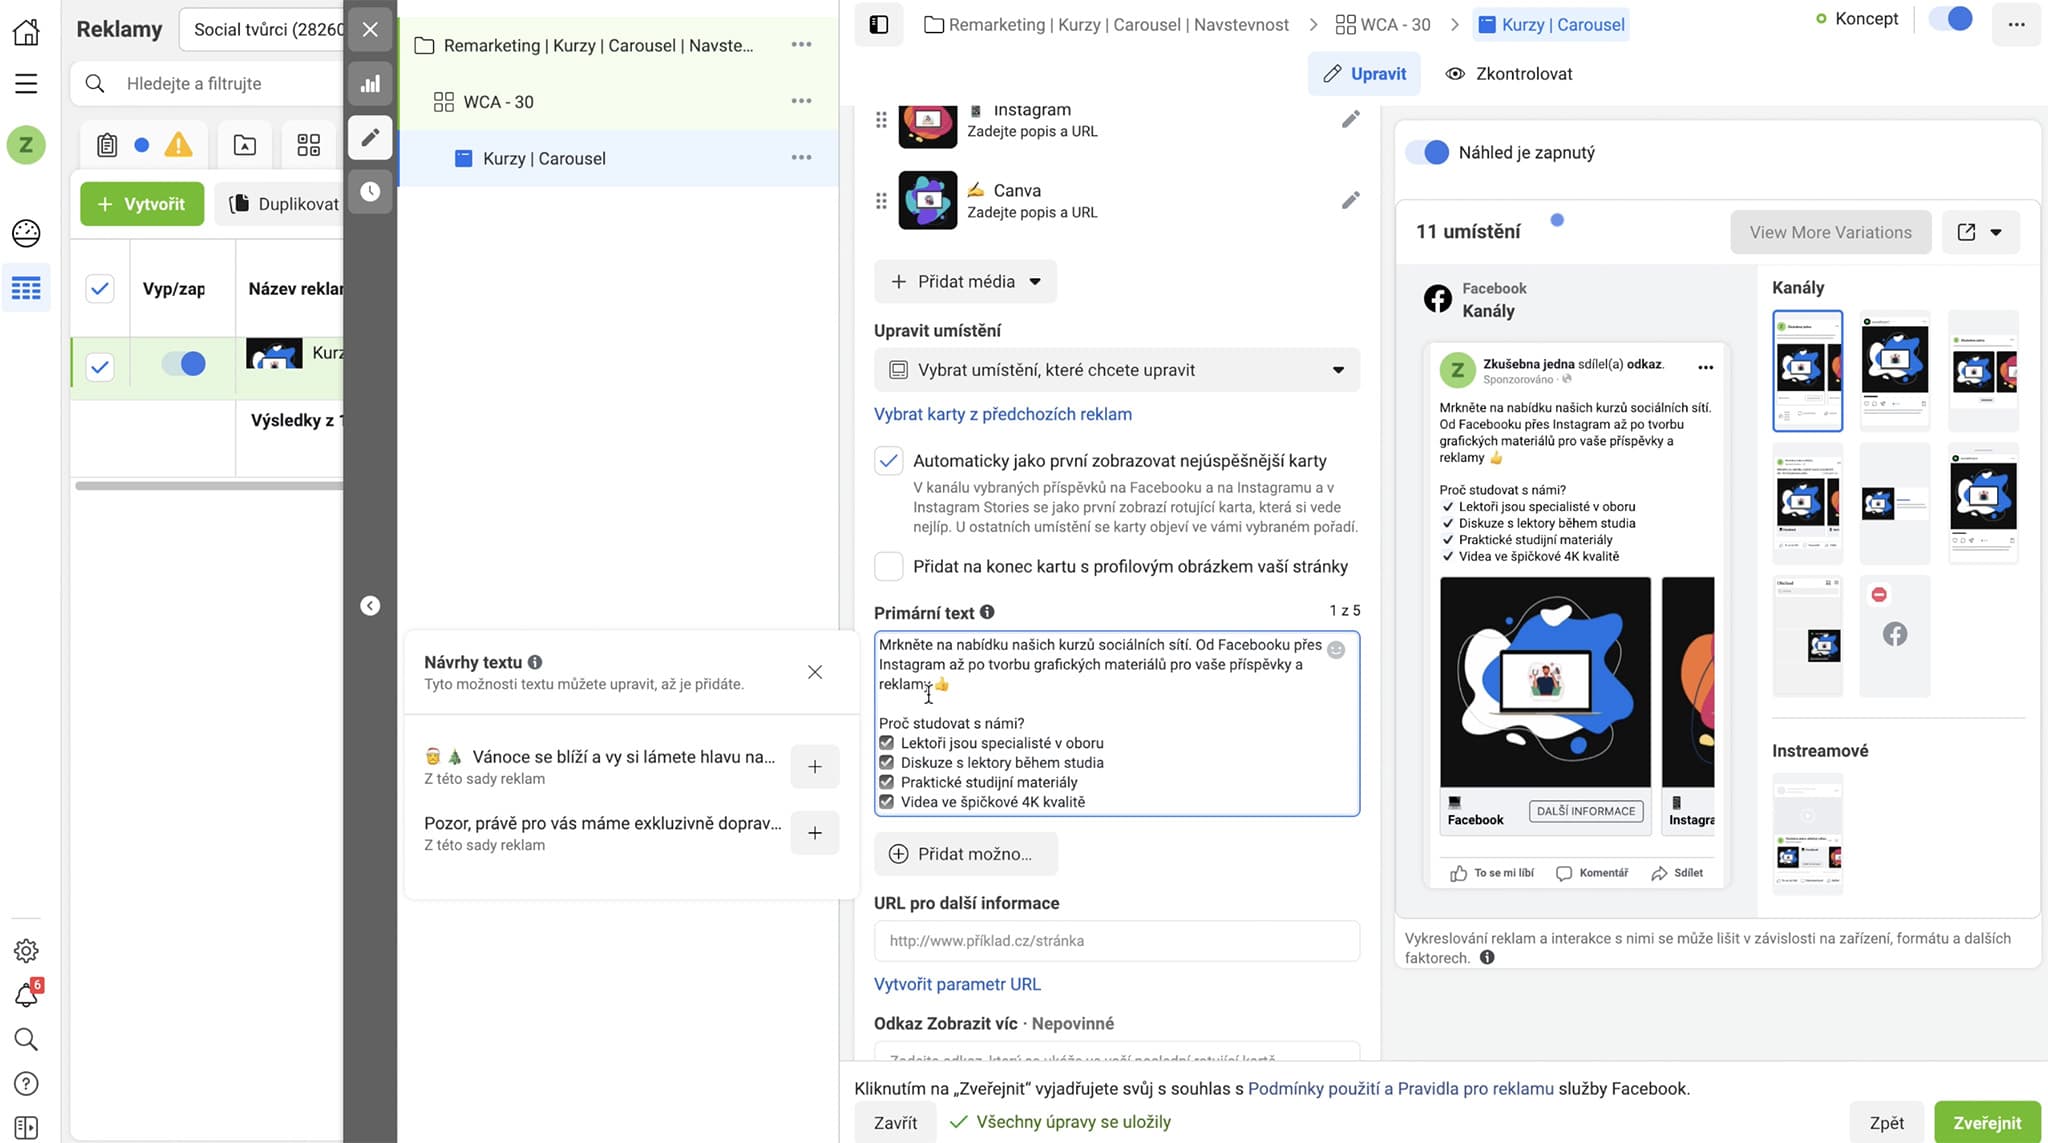Screen dimensions: 2048x1143
Task: Open Vytvořit parametr URL link
Action: pos(957,984)
